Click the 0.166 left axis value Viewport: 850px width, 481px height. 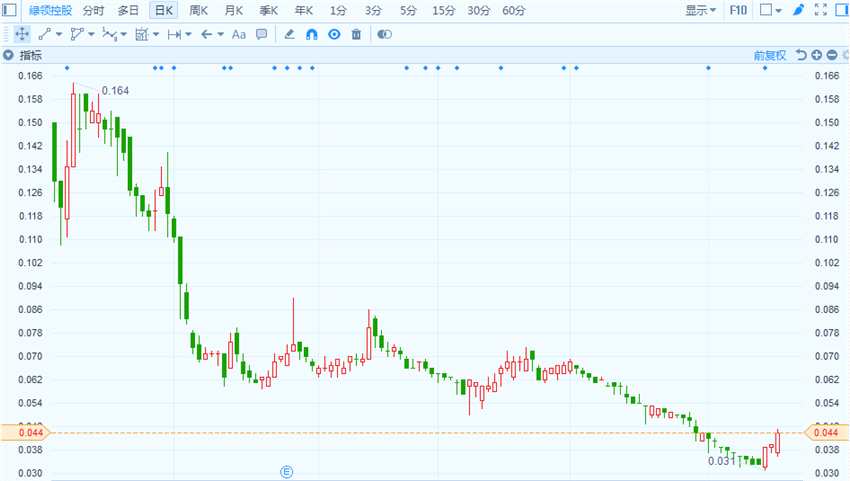click(30, 75)
